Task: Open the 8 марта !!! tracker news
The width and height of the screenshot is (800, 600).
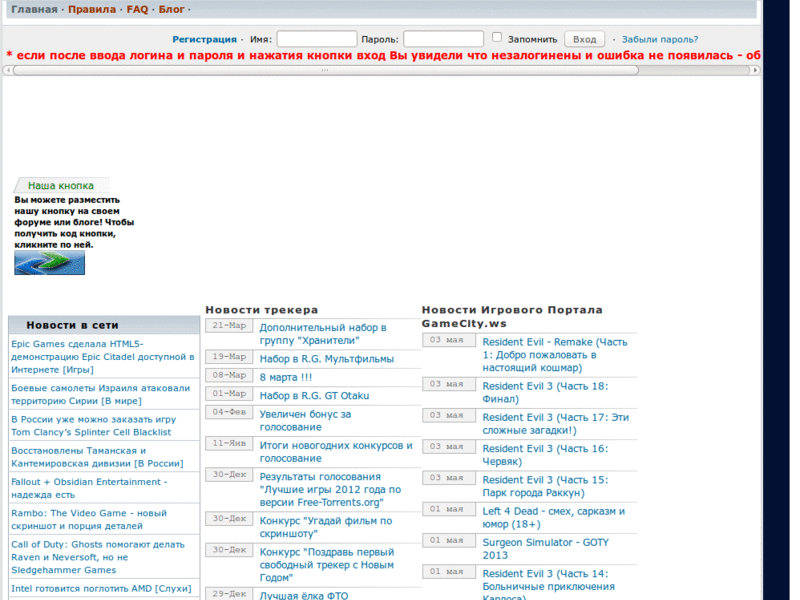Action: [286, 377]
